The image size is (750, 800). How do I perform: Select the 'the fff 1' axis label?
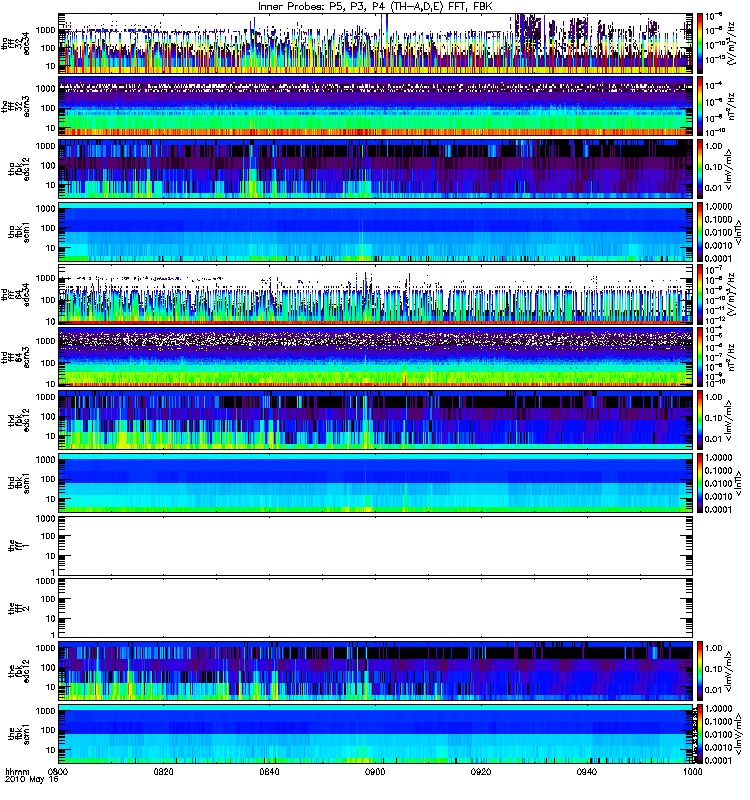click(19, 546)
